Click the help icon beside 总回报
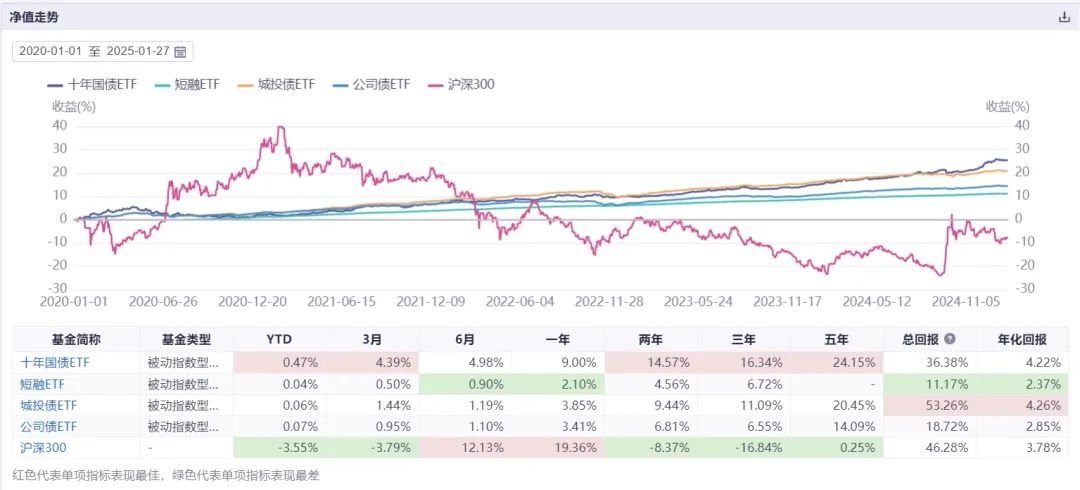Viewport: 1080px width, 490px height. [949, 339]
